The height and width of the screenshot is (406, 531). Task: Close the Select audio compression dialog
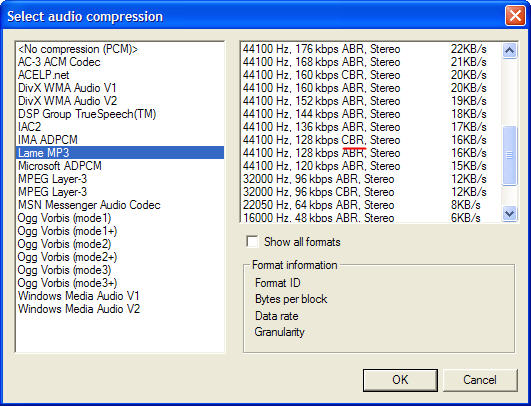[515, 16]
